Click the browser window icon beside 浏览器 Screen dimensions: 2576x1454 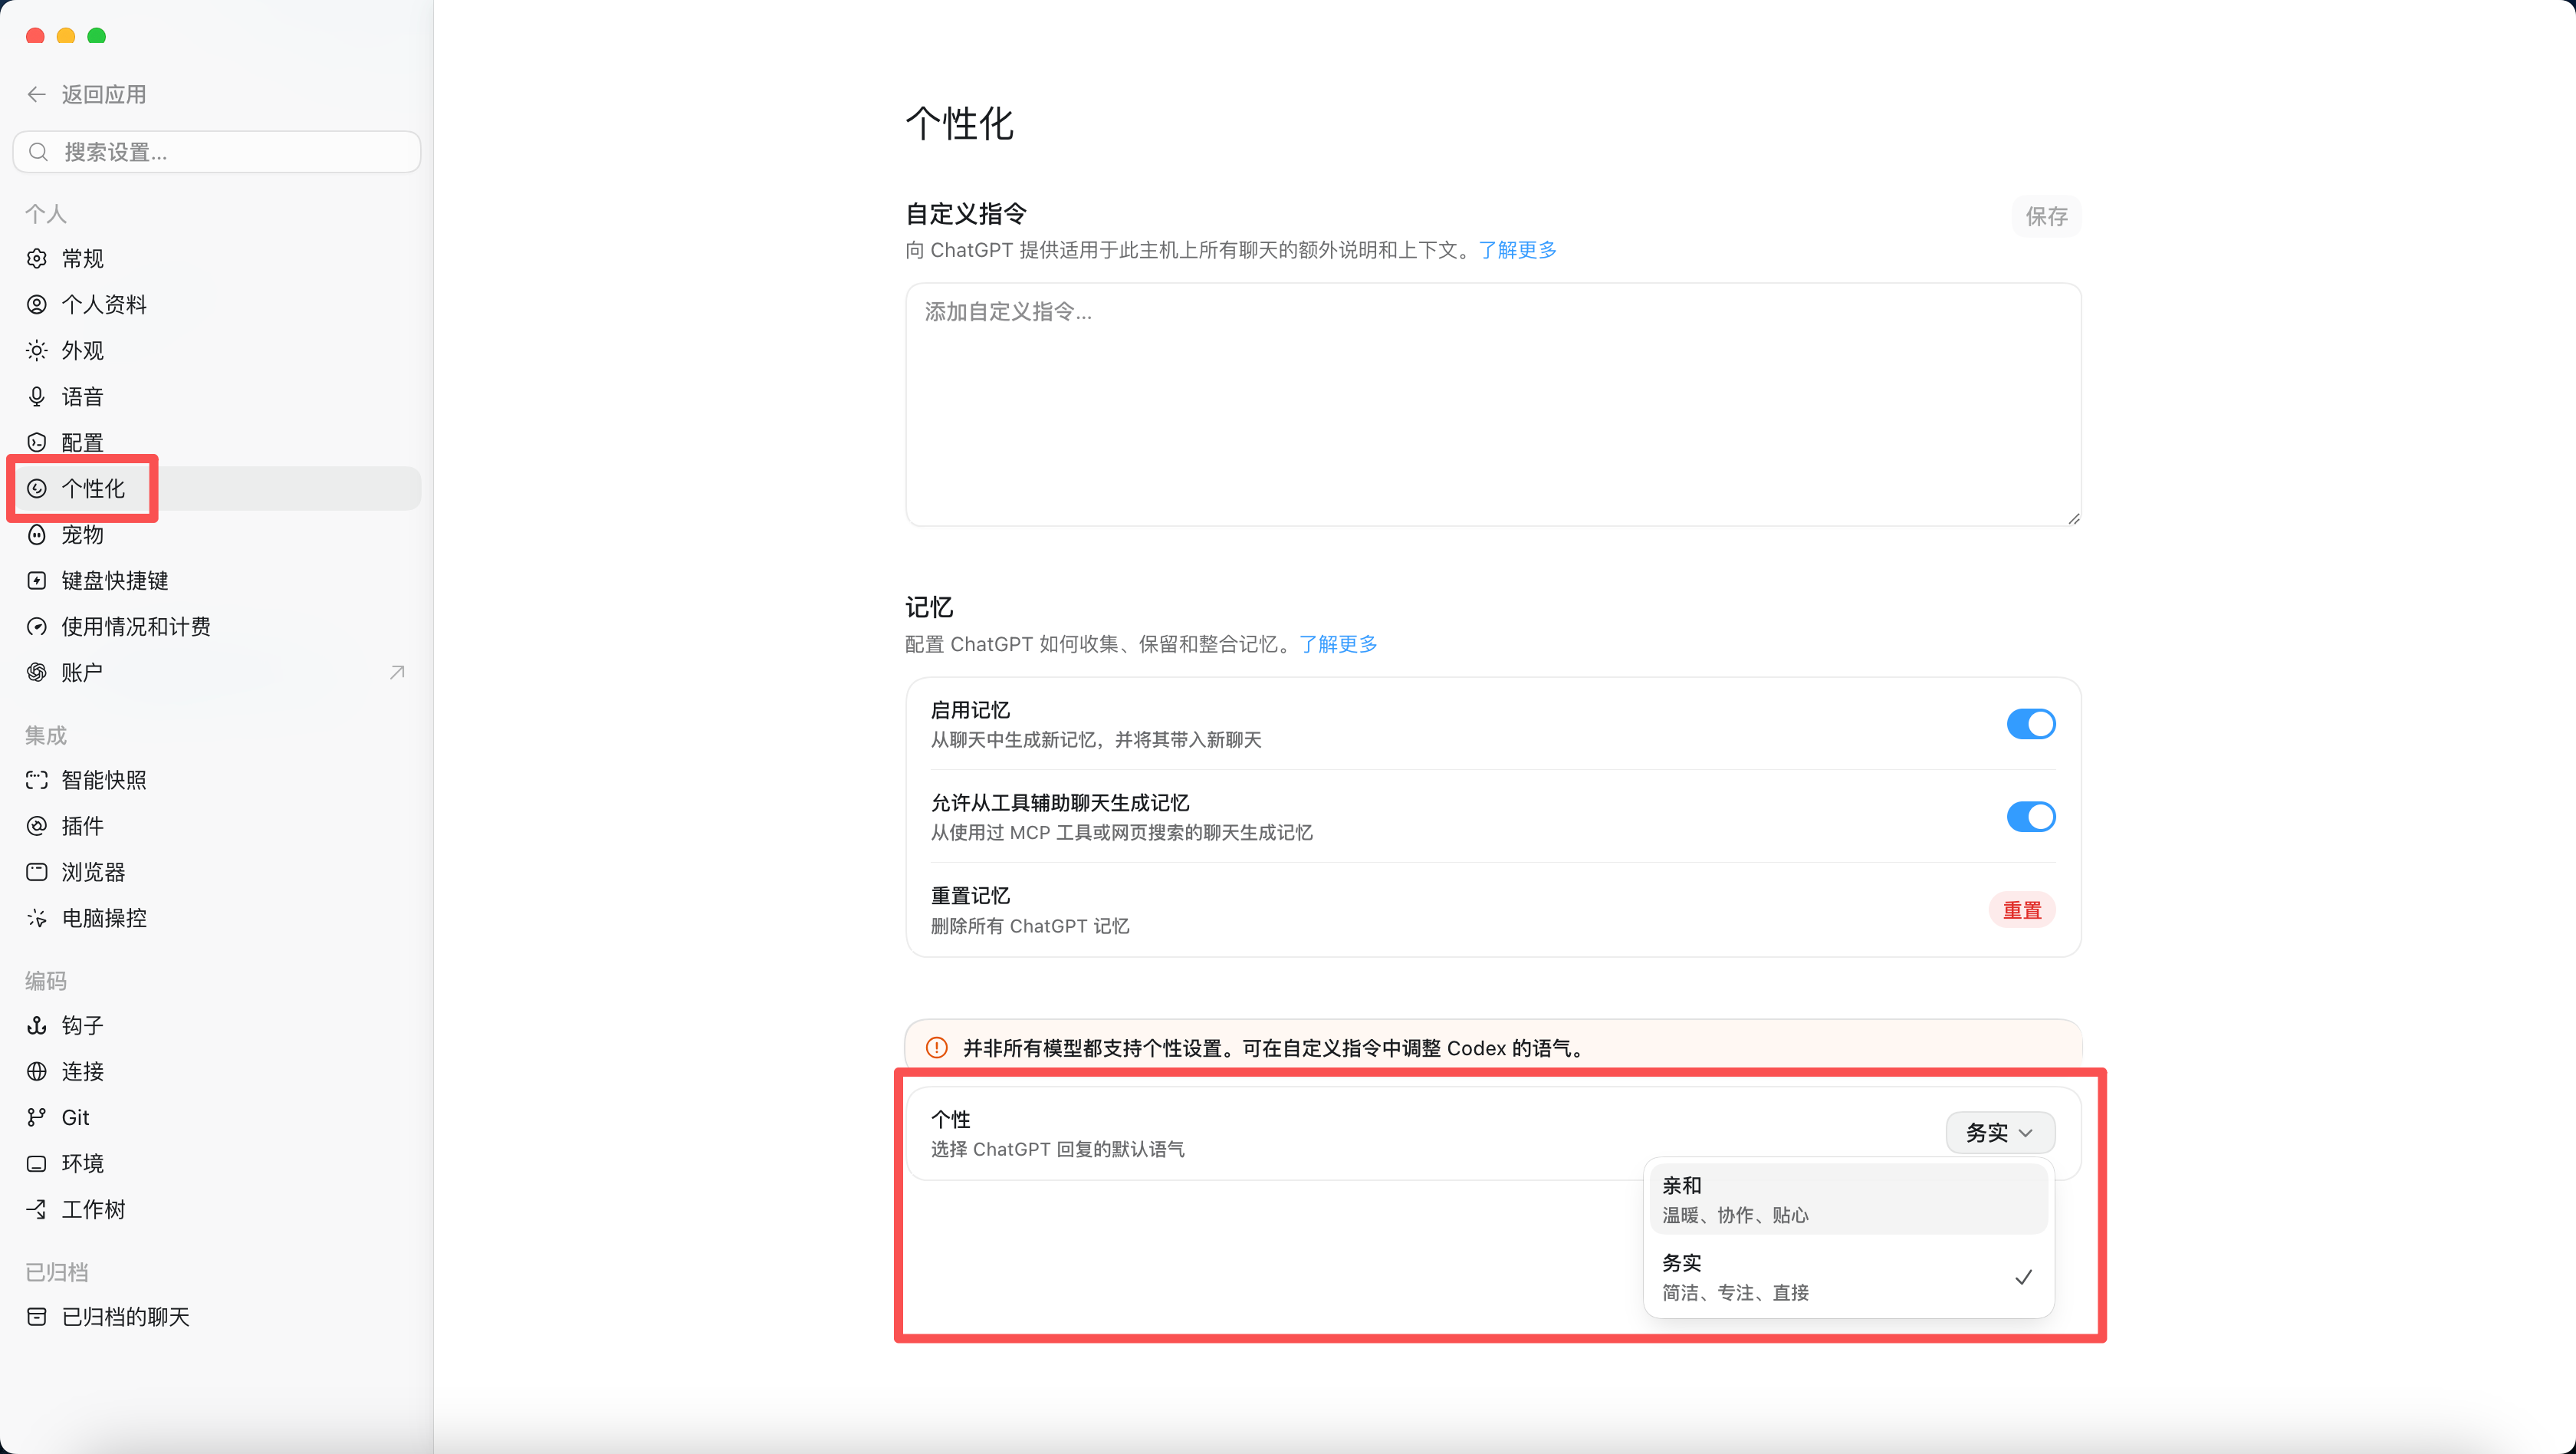37,872
